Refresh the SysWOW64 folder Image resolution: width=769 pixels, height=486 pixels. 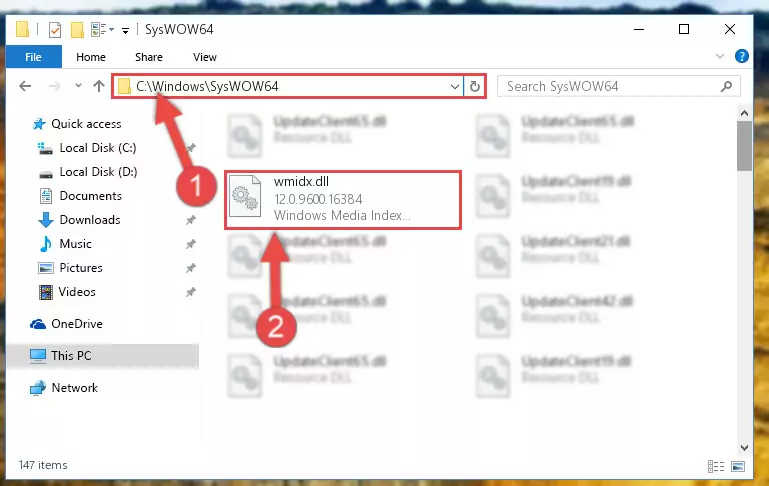pyautogui.click(x=474, y=87)
